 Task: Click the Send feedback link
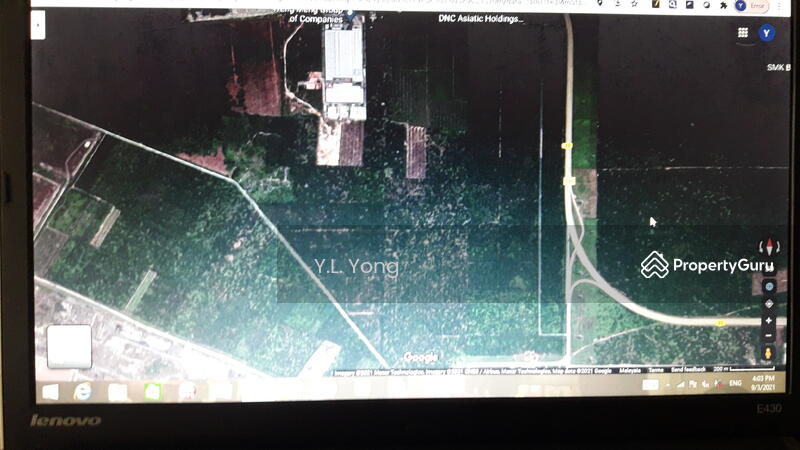click(x=687, y=369)
